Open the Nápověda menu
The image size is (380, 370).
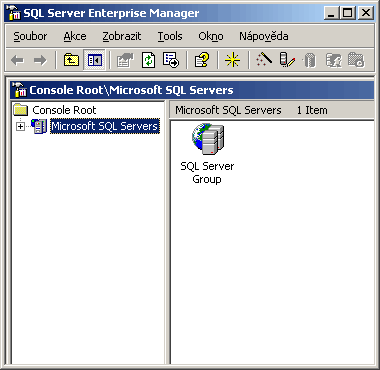(x=264, y=36)
